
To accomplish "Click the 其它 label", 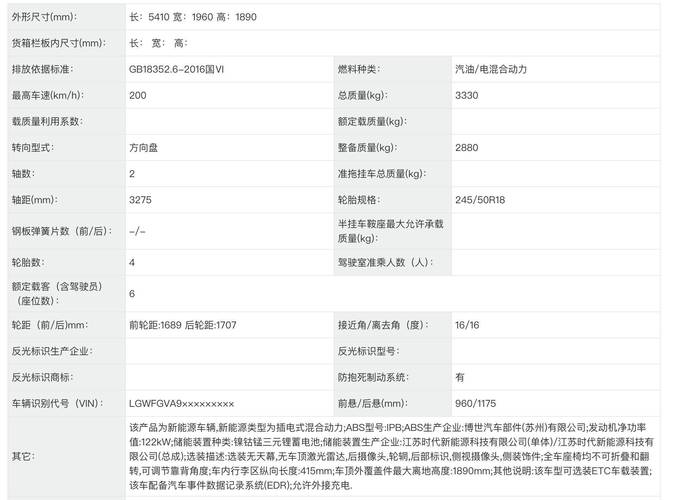I will (23, 457).
